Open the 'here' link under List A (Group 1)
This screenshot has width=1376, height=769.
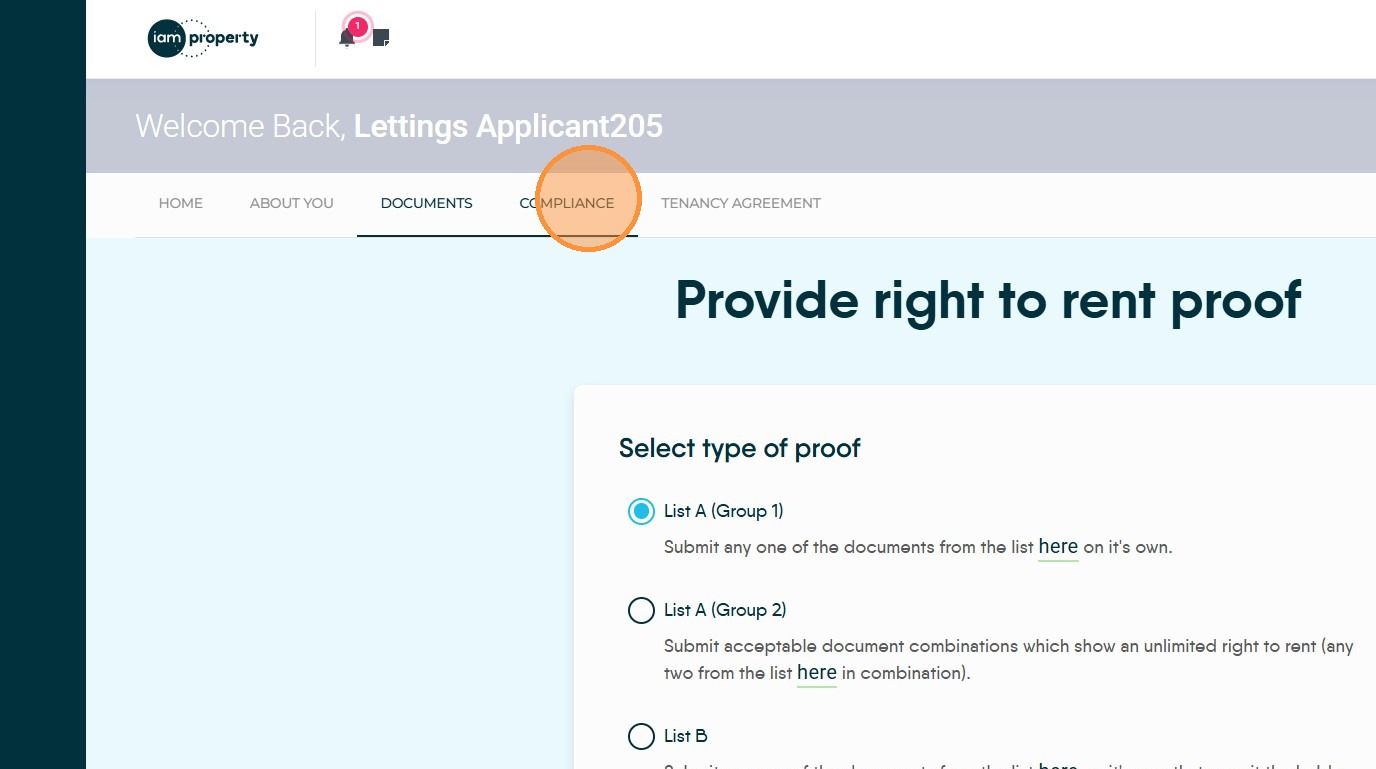coord(1058,547)
